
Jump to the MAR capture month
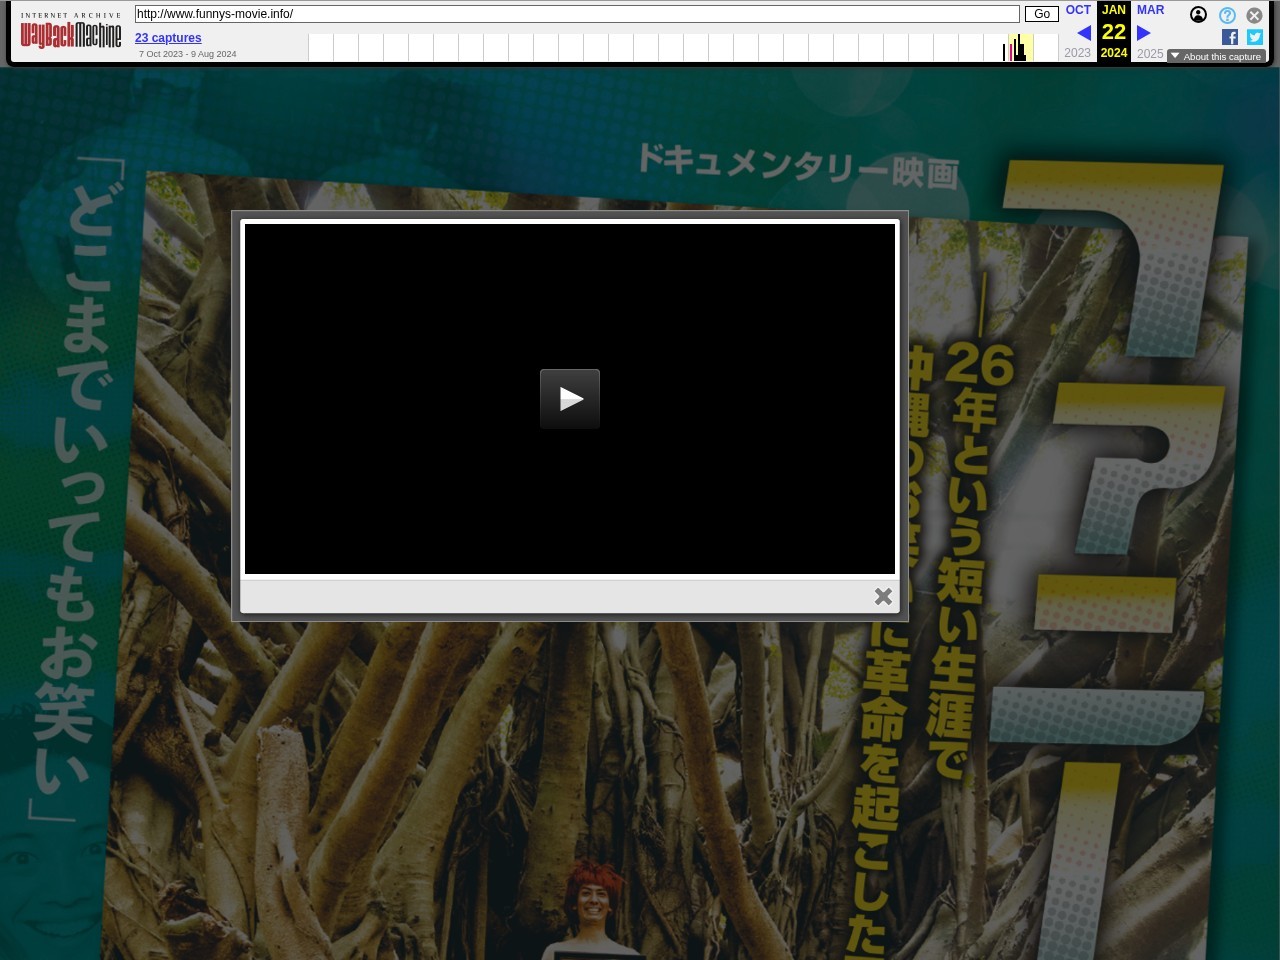point(1150,10)
